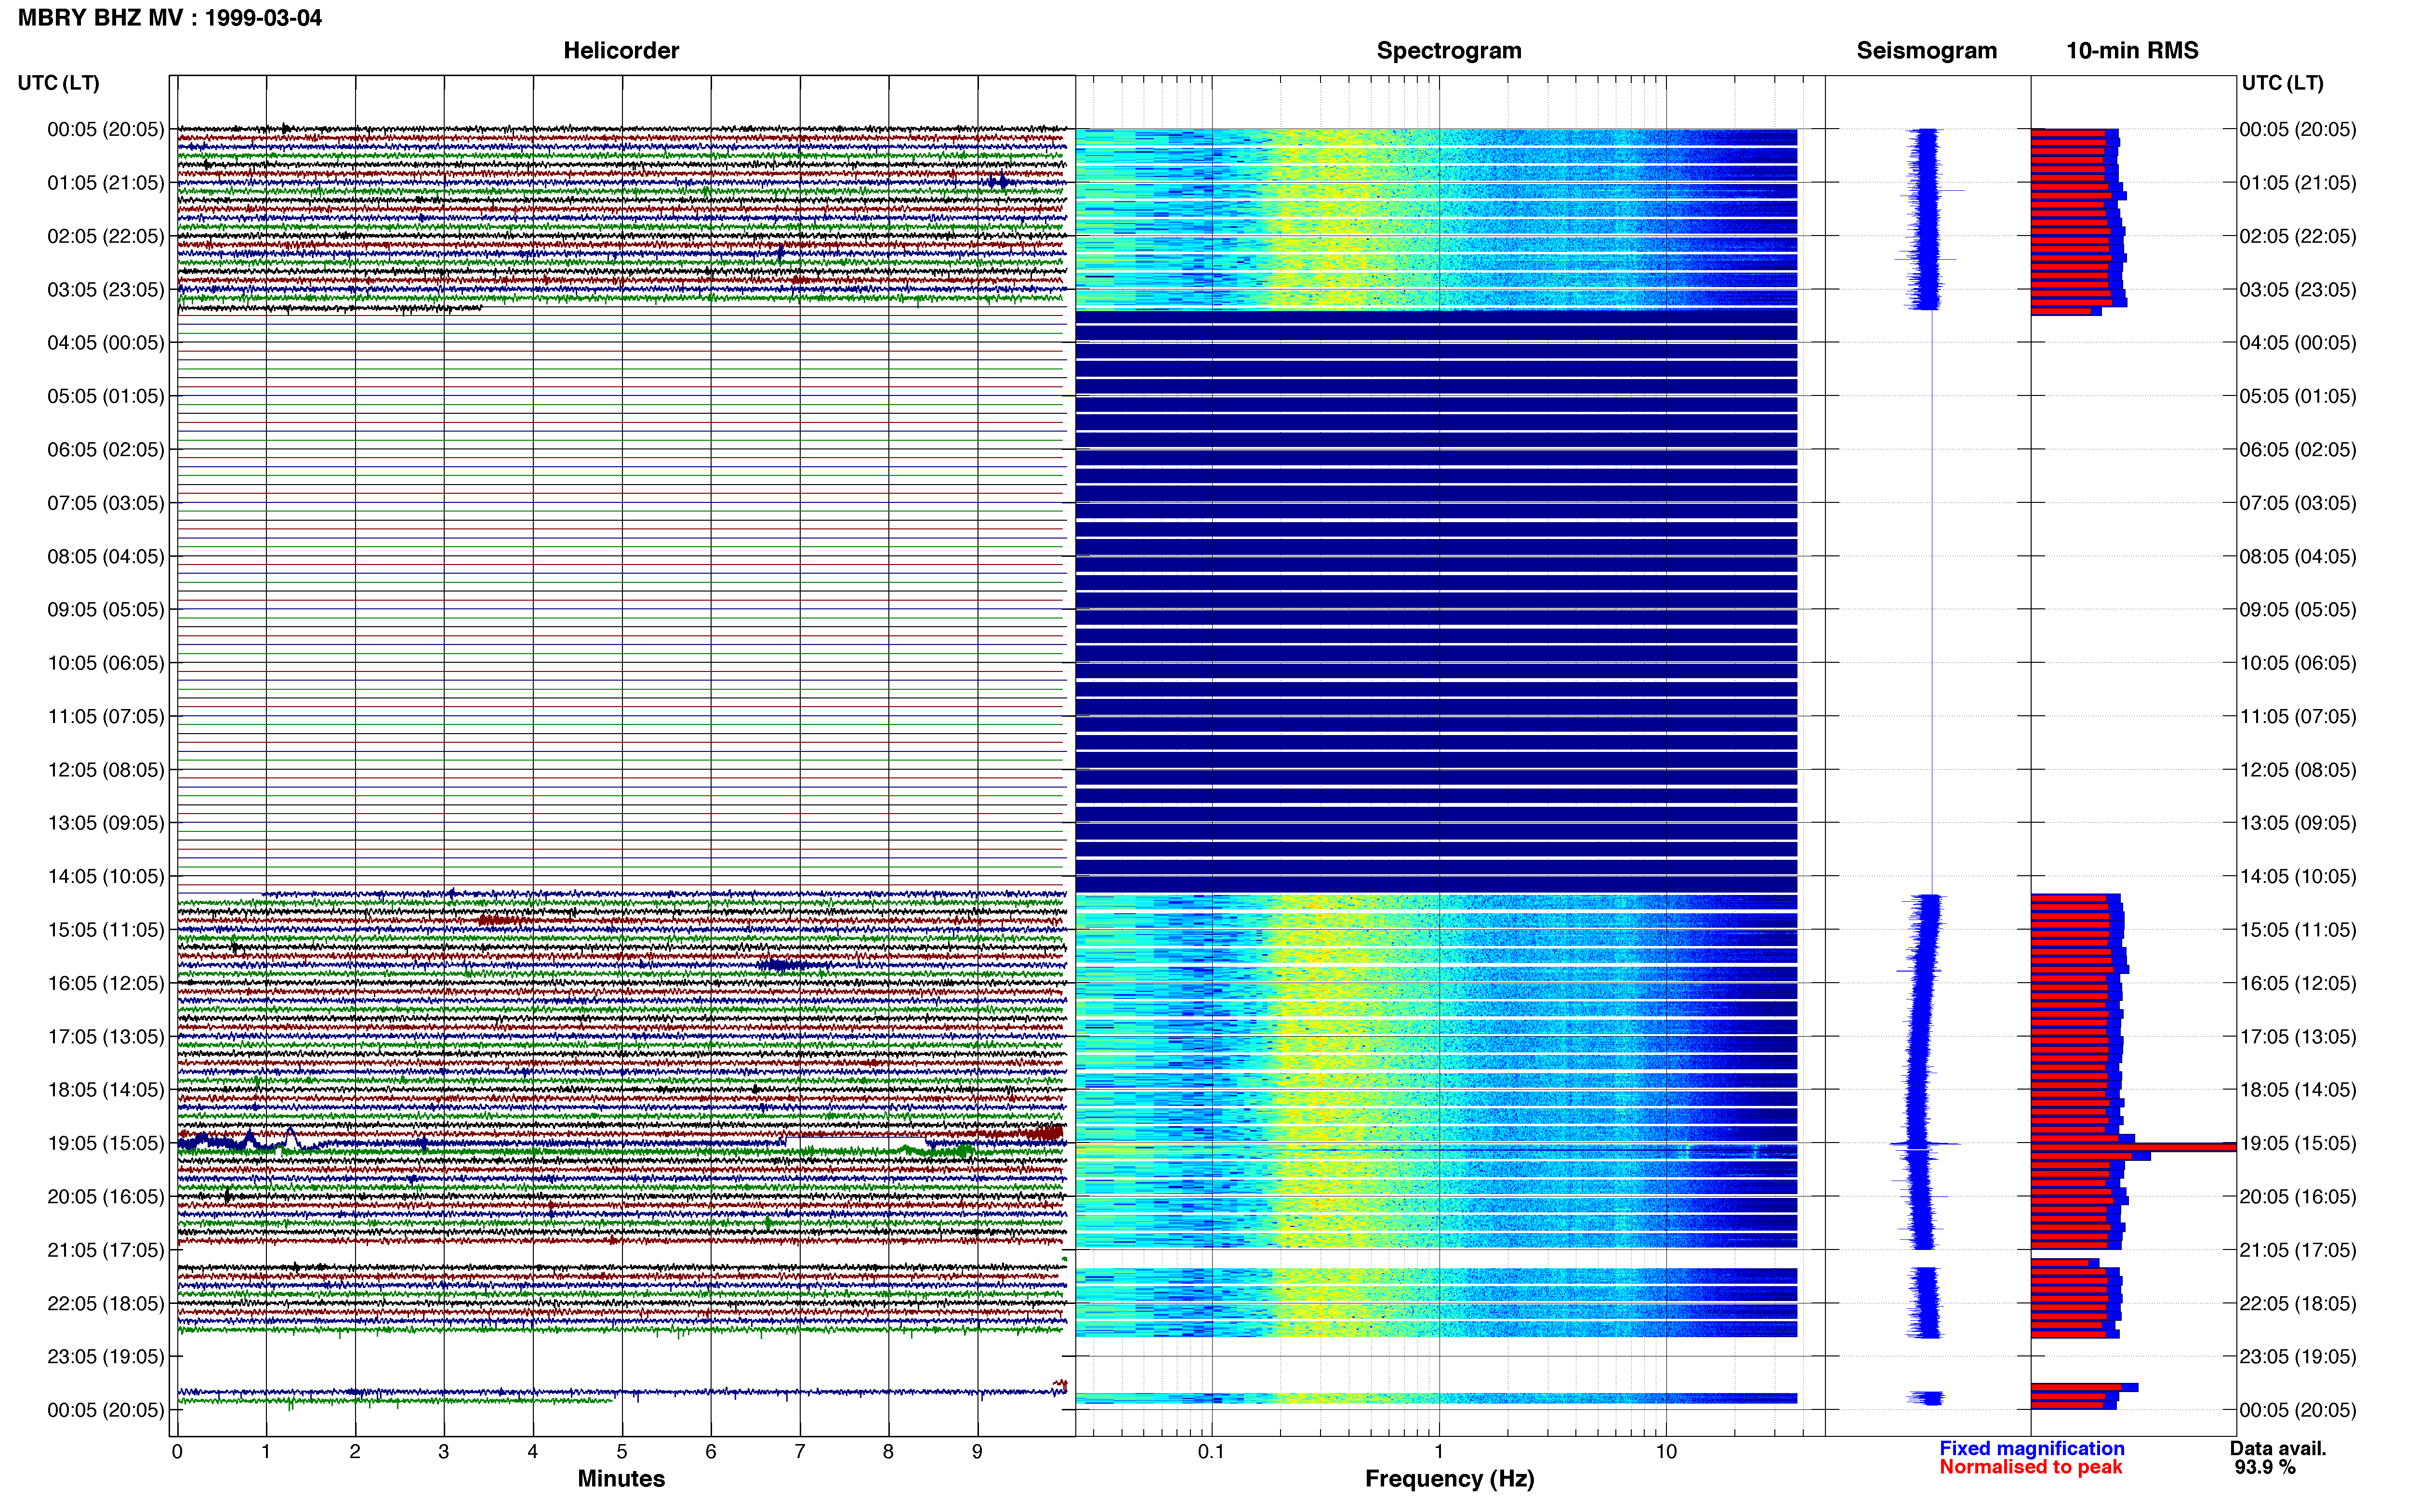
Task: Click the '1' frequency tick label
Action: 1439,1451
